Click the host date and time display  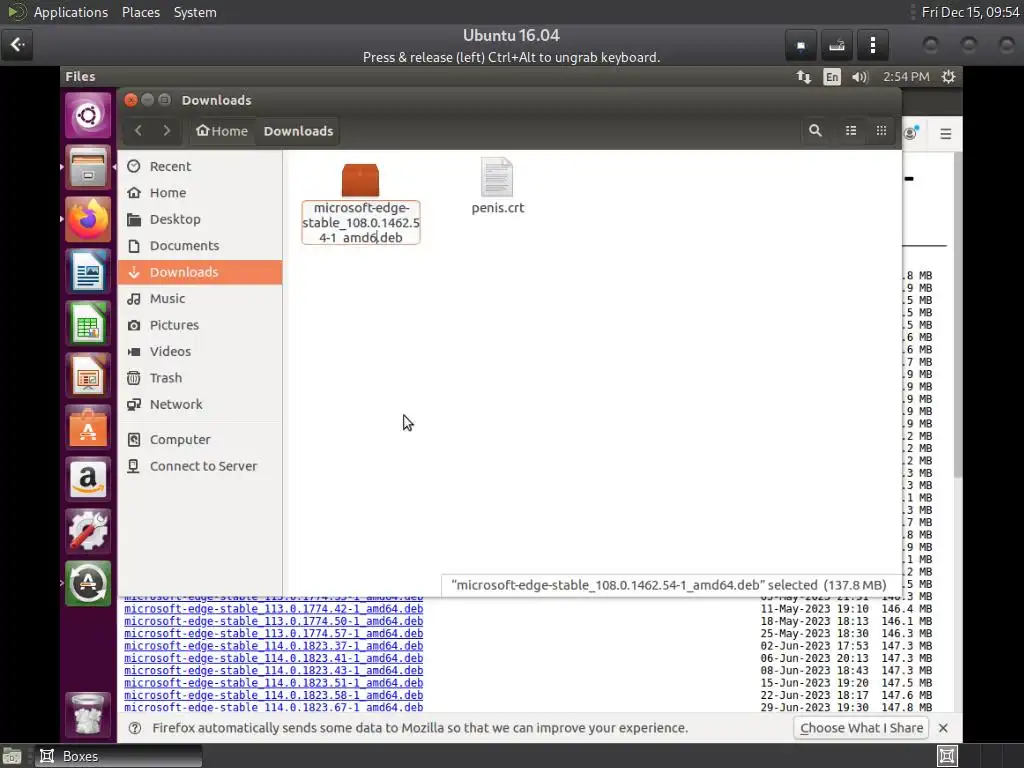click(970, 12)
